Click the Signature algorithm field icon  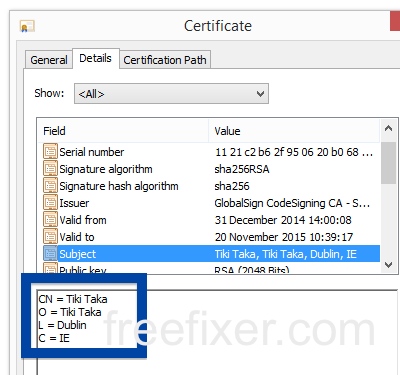50,169
